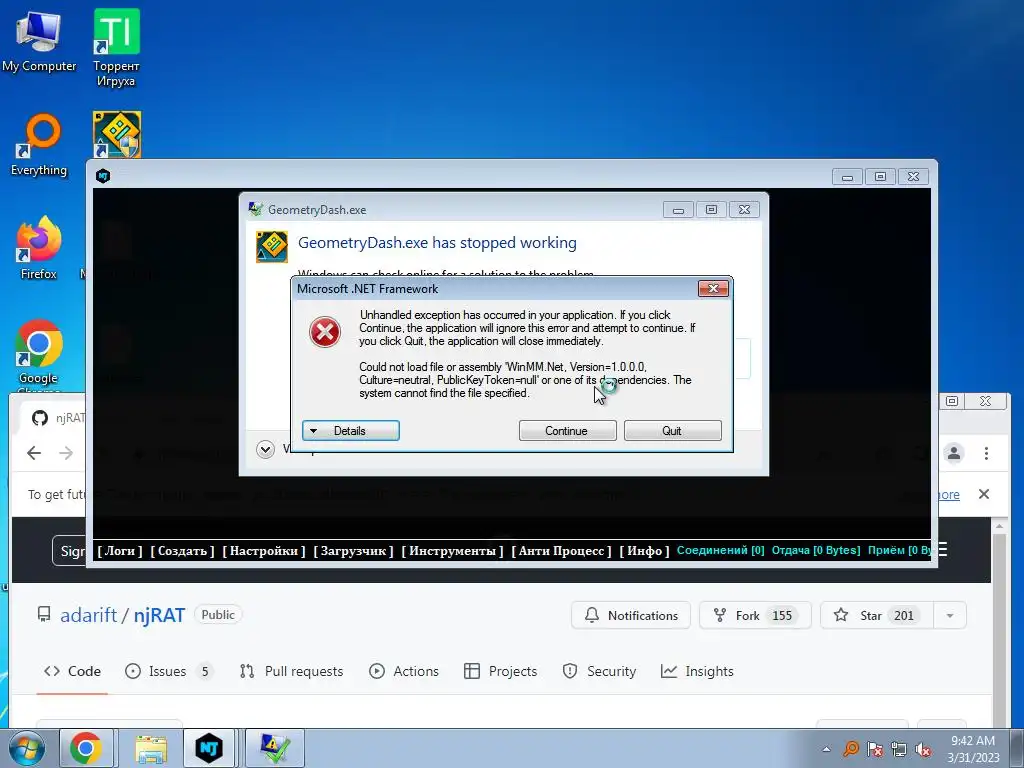Image resolution: width=1024 pixels, height=768 pixels.
Task: Open Everything desktop shortcut
Action: (x=39, y=145)
